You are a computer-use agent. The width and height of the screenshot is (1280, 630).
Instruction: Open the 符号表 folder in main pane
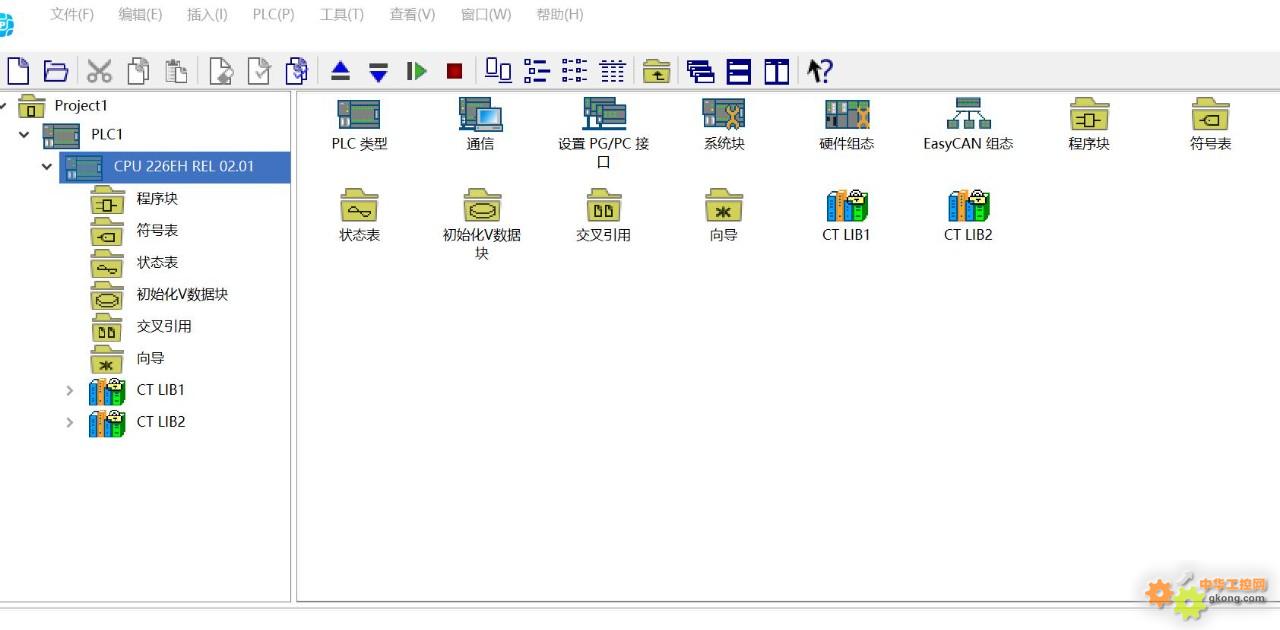point(1210,124)
